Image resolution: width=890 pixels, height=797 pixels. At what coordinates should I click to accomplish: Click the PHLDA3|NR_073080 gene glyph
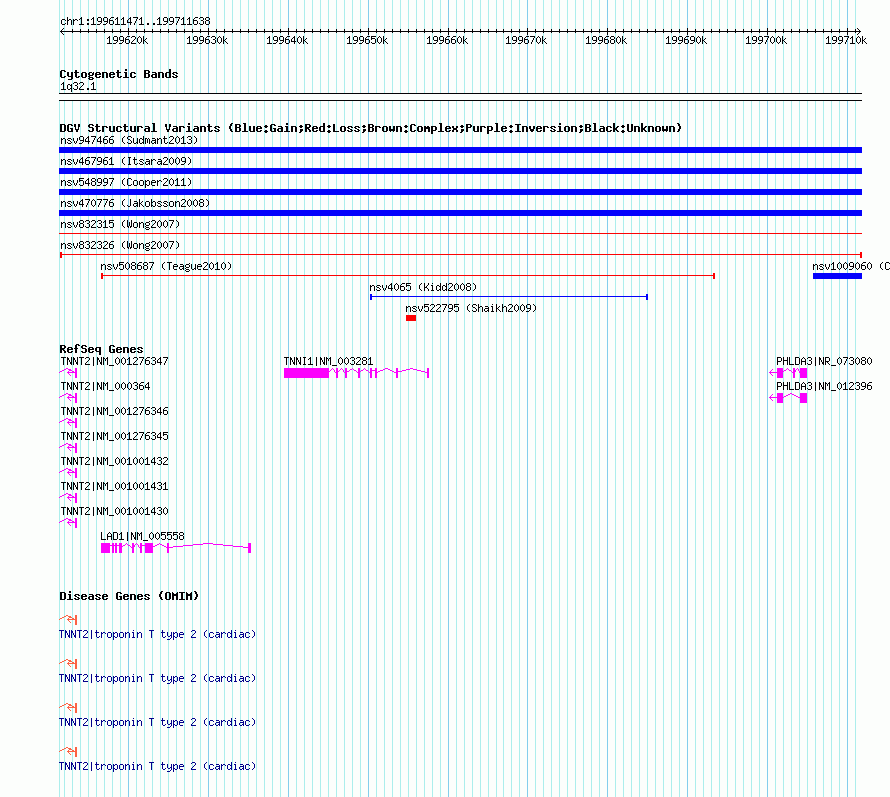click(x=788, y=373)
